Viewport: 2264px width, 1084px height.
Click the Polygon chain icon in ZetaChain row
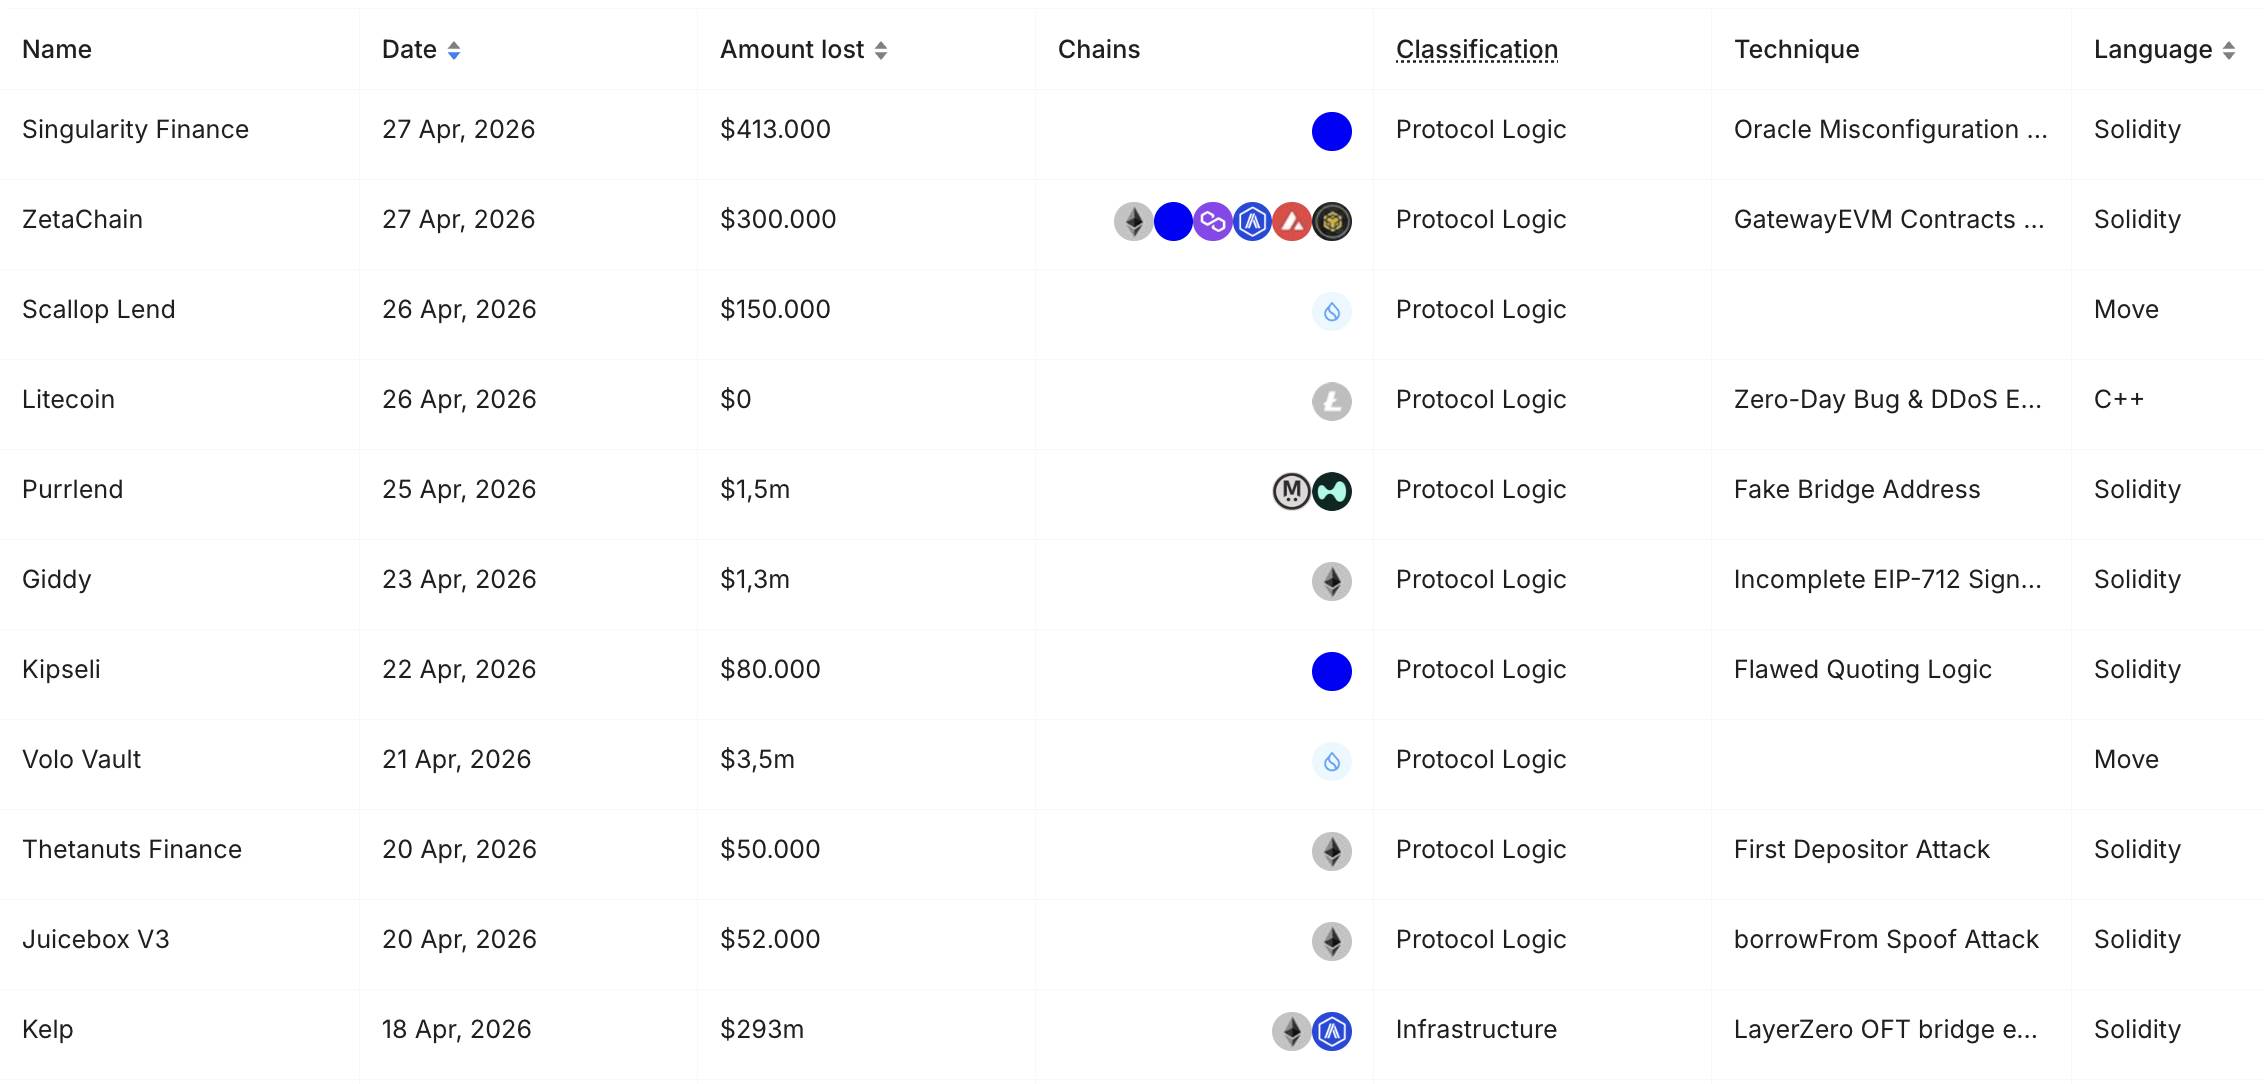tap(1212, 221)
